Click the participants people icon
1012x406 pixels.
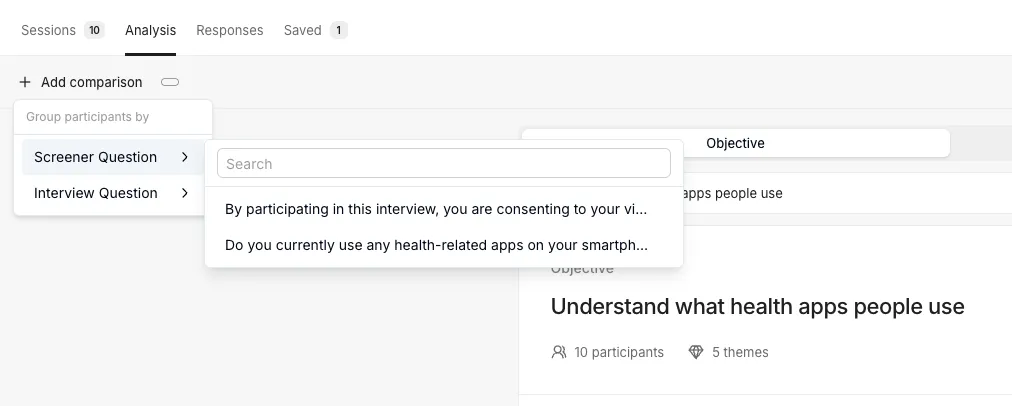[x=559, y=352]
